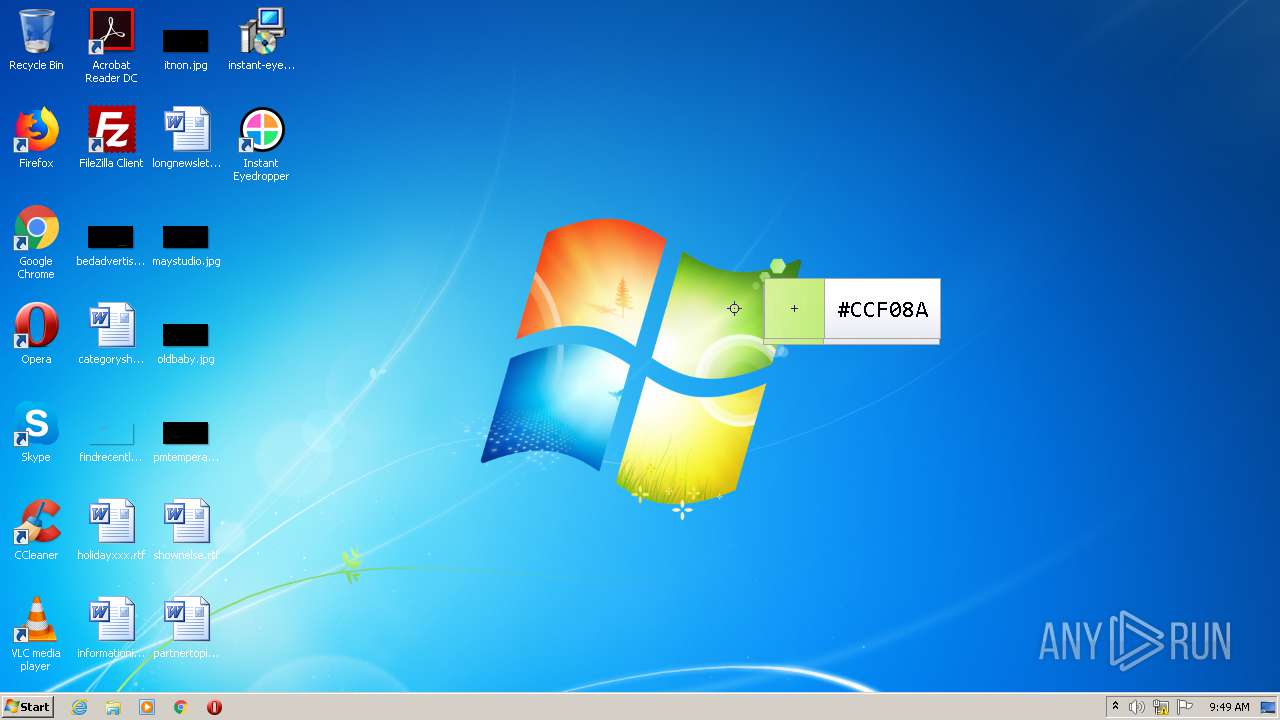This screenshot has width=1280, height=720.
Task: Open the Opera desktop shortcut
Action: pyautogui.click(x=36, y=335)
